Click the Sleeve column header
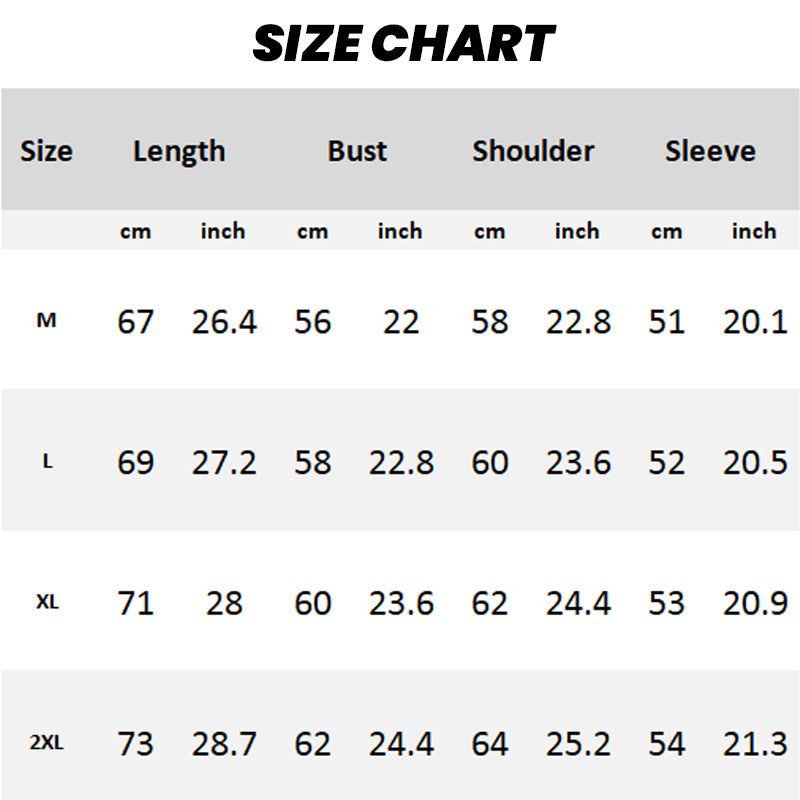 [710, 151]
